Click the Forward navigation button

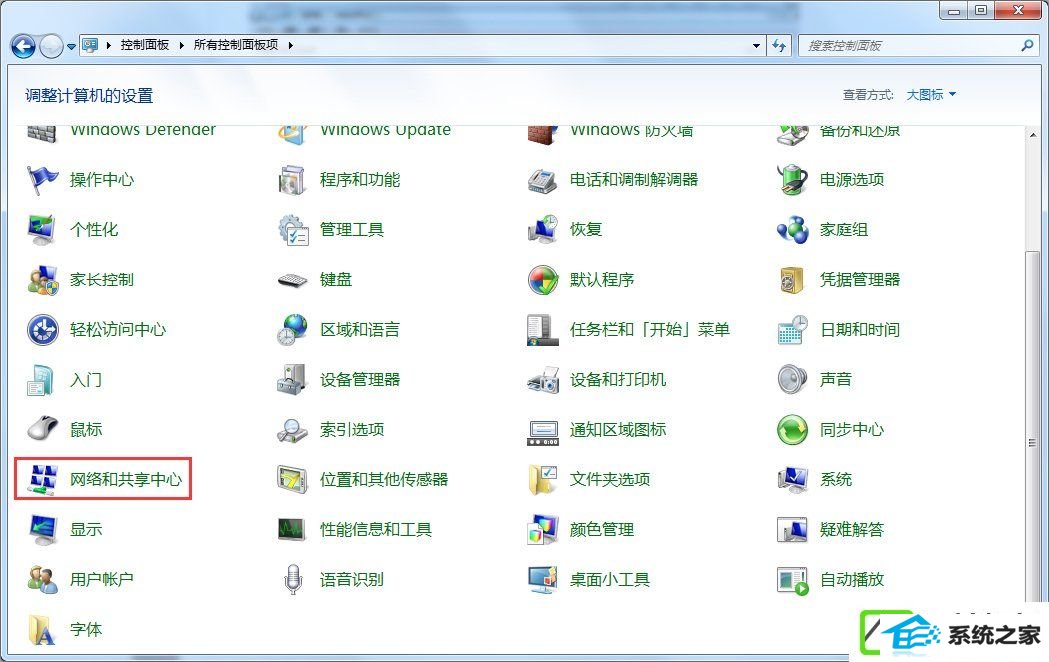click(x=52, y=46)
